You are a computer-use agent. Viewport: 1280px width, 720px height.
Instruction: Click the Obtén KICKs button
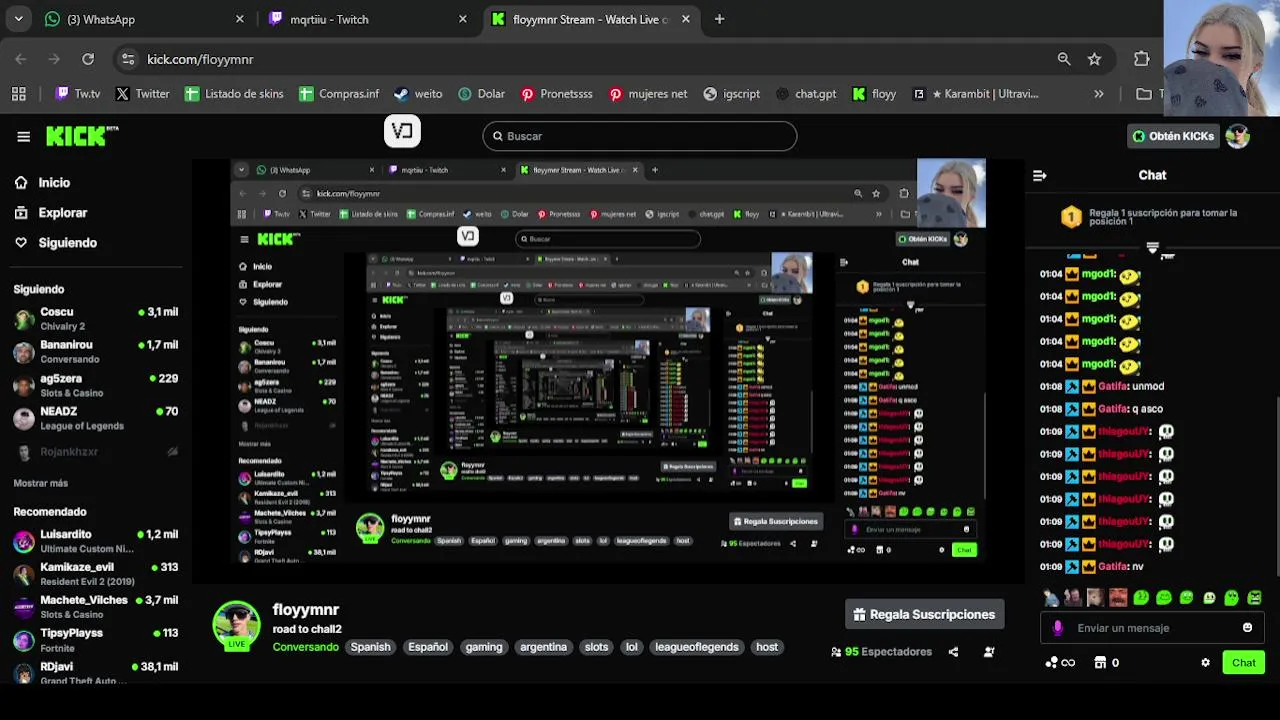click(x=1173, y=136)
